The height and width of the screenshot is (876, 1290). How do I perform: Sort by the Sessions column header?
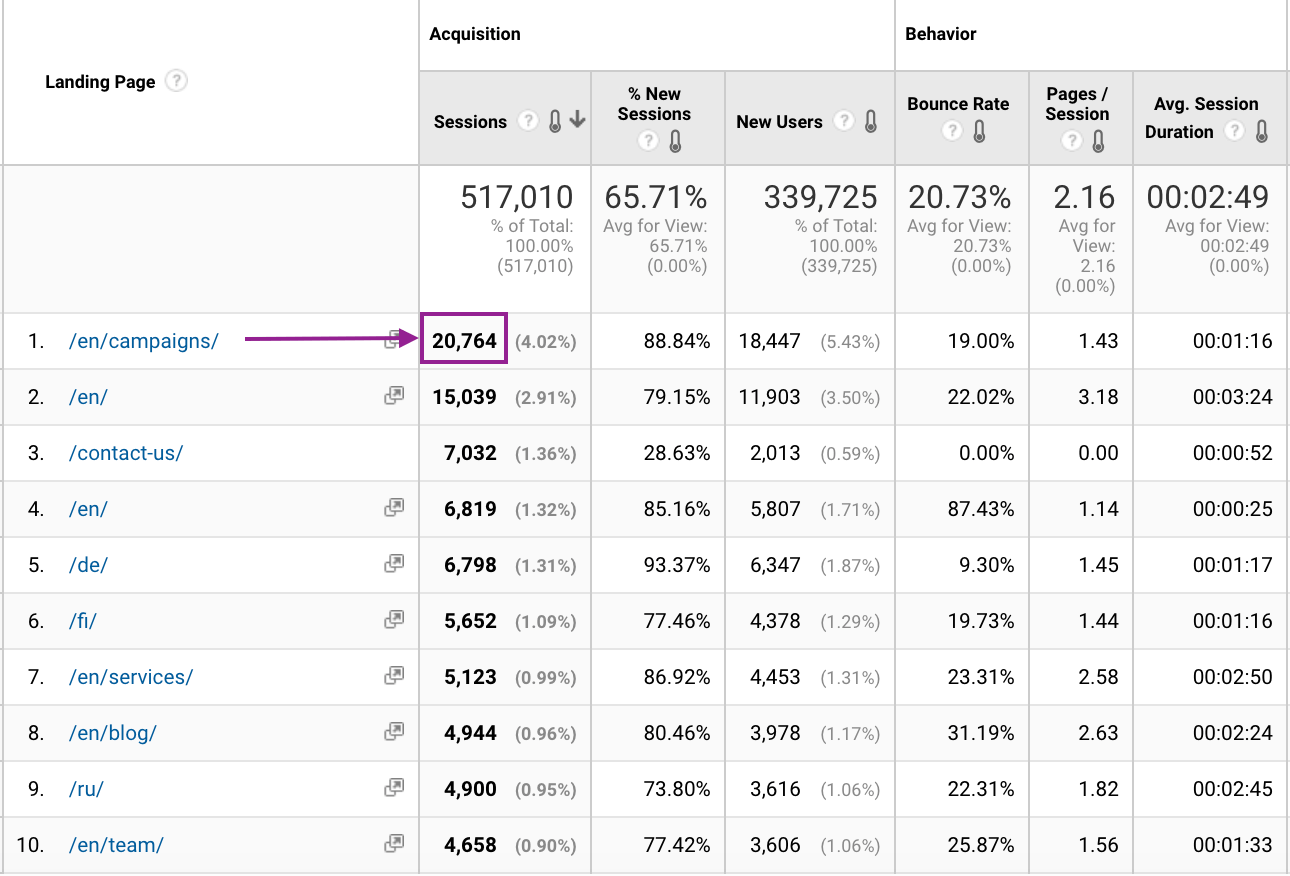470,122
